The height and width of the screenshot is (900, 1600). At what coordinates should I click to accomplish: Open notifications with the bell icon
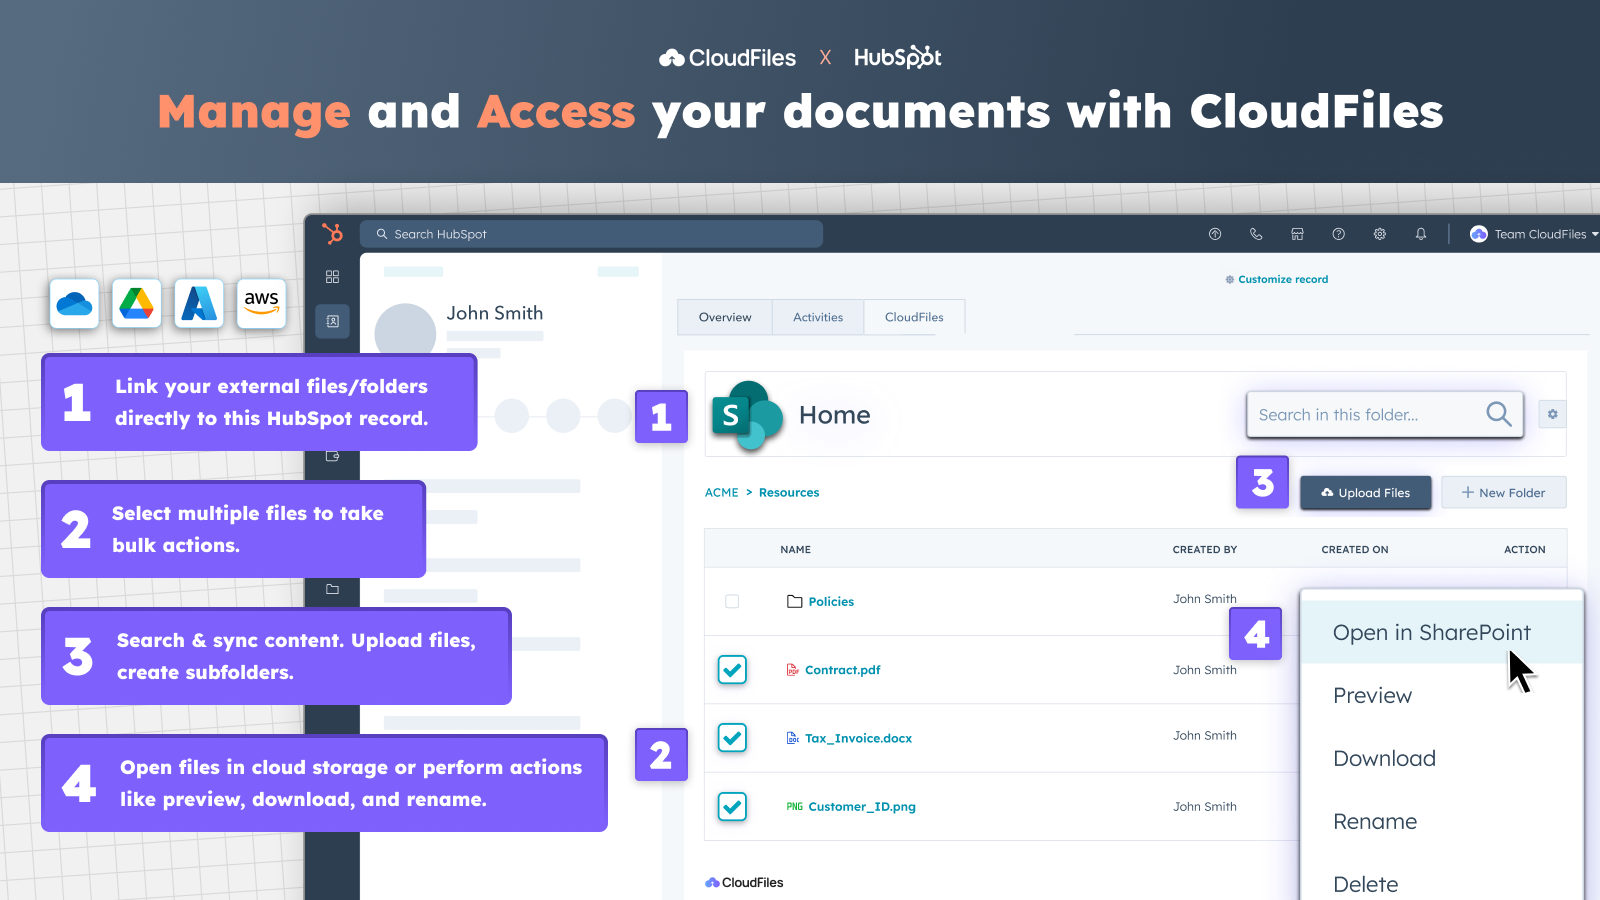[1420, 233]
